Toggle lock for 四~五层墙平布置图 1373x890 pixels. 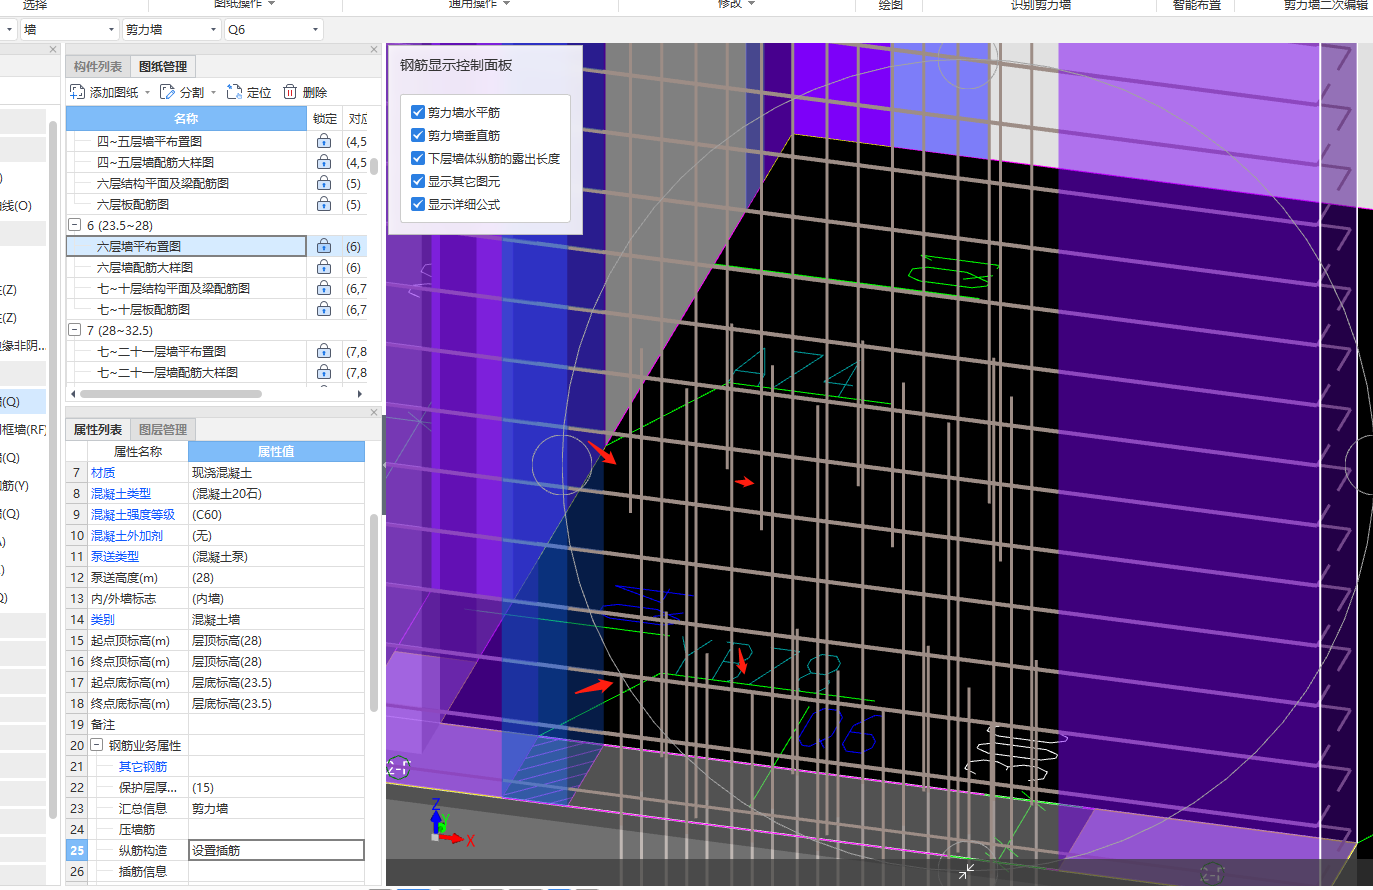point(324,141)
